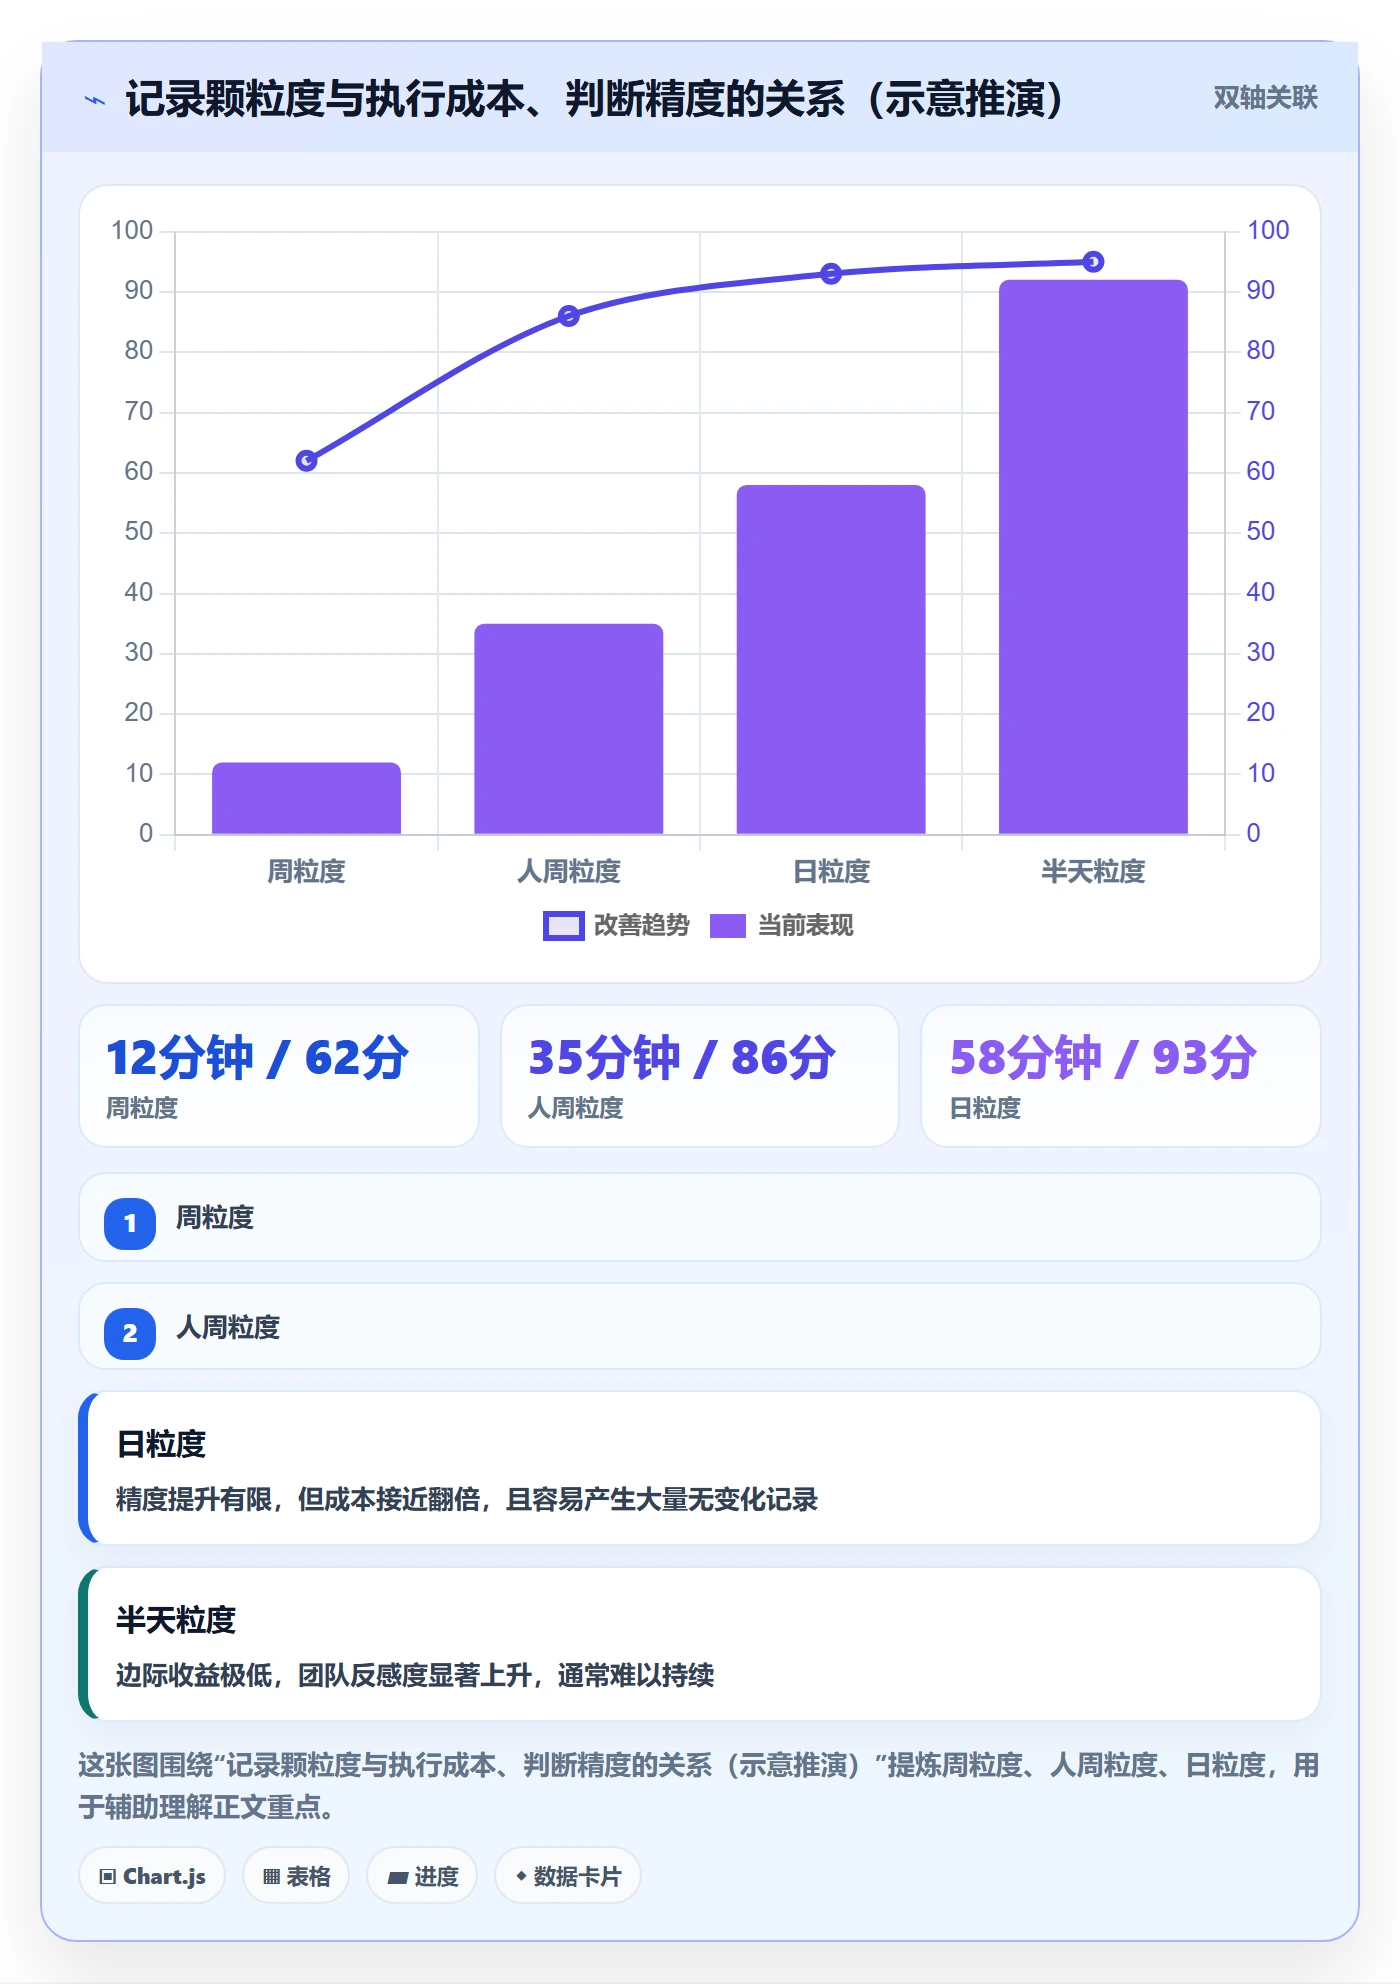Image resolution: width=1400 pixels, height=1984 pixels.
Task: Click the right-axis value 100
Action: (1268, 230)
